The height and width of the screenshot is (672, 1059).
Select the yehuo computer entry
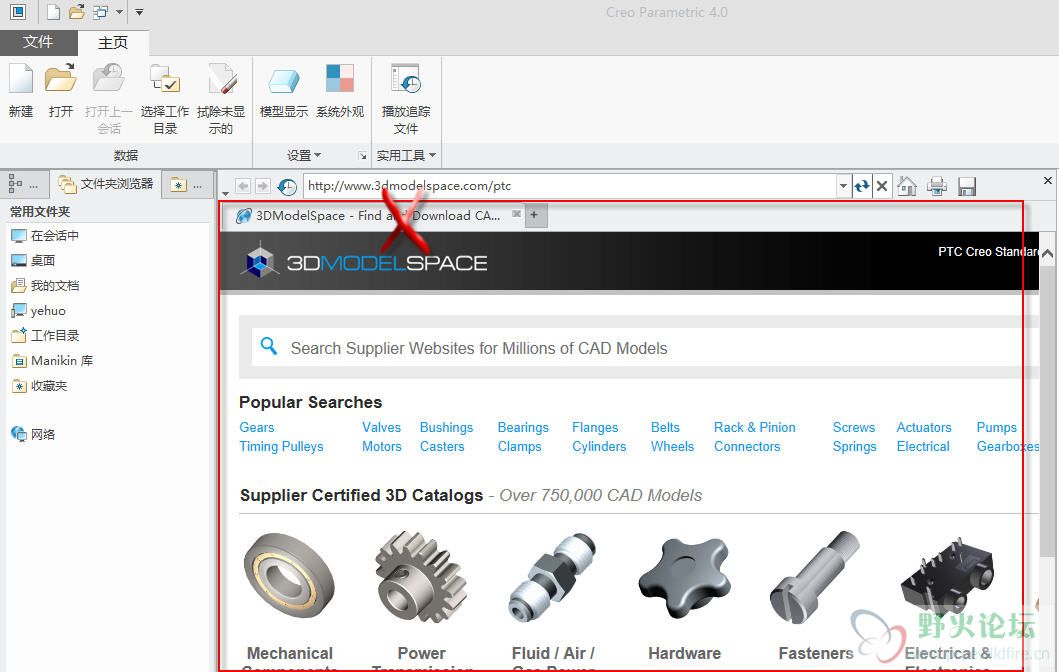pyautogui.click(x=38, y=311)
